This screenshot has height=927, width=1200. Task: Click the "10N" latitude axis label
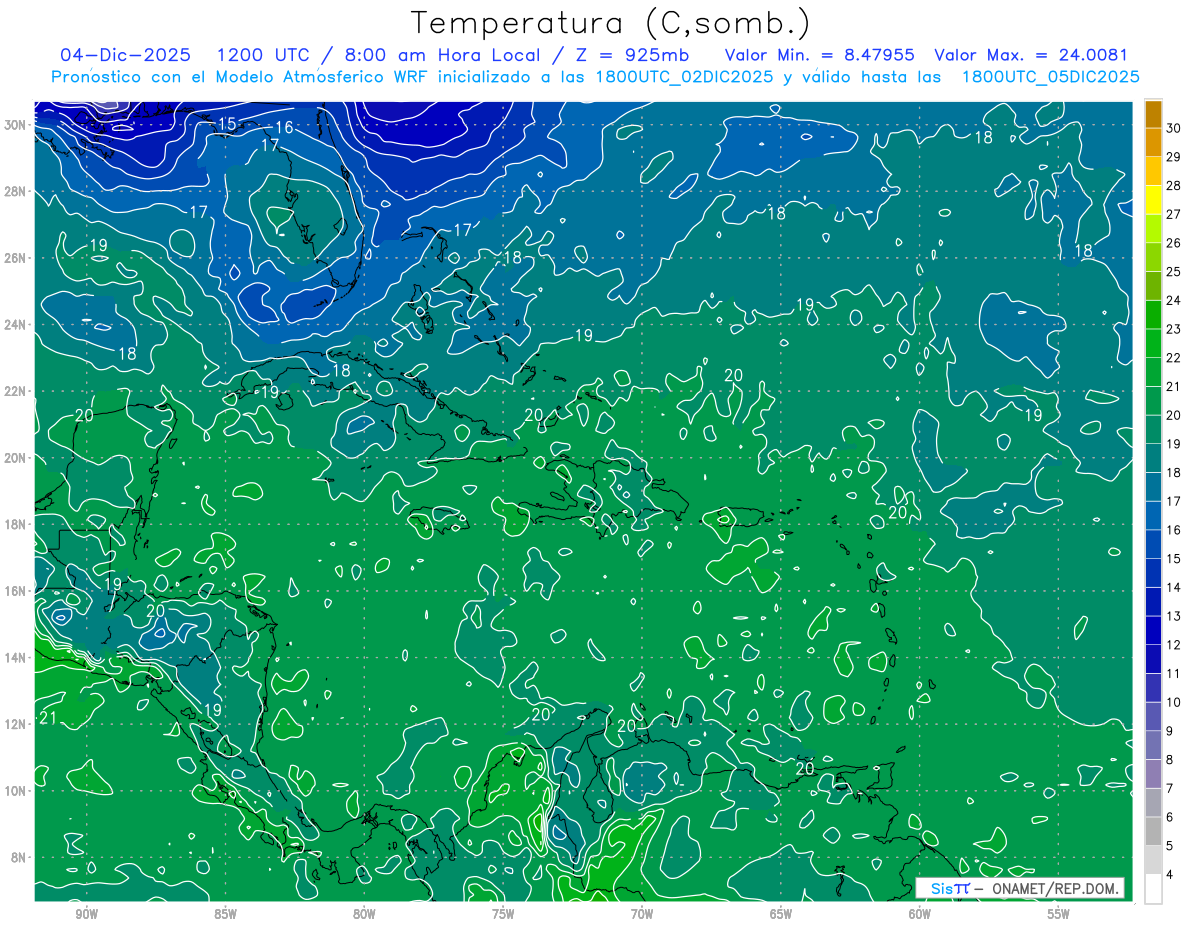point(15,790)
